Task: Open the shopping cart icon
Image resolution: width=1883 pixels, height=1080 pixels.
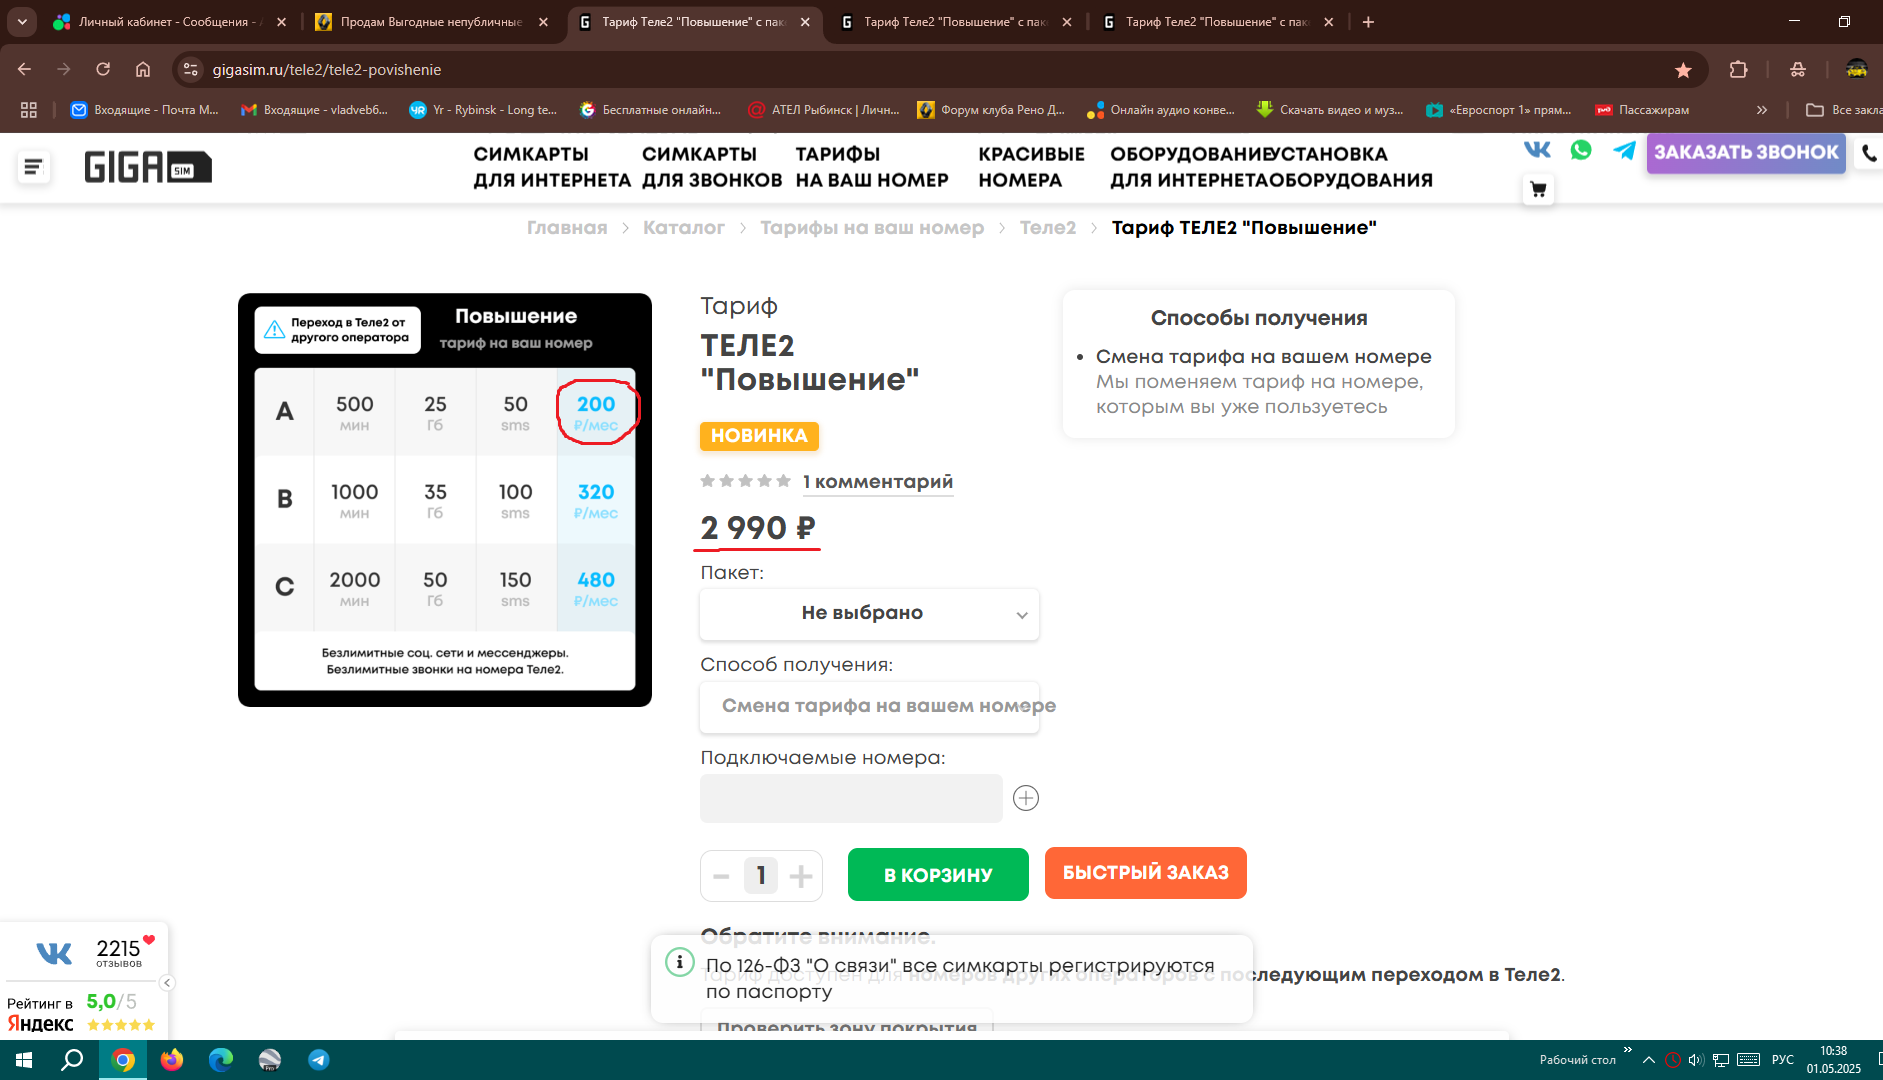Action: (1538, 189)
